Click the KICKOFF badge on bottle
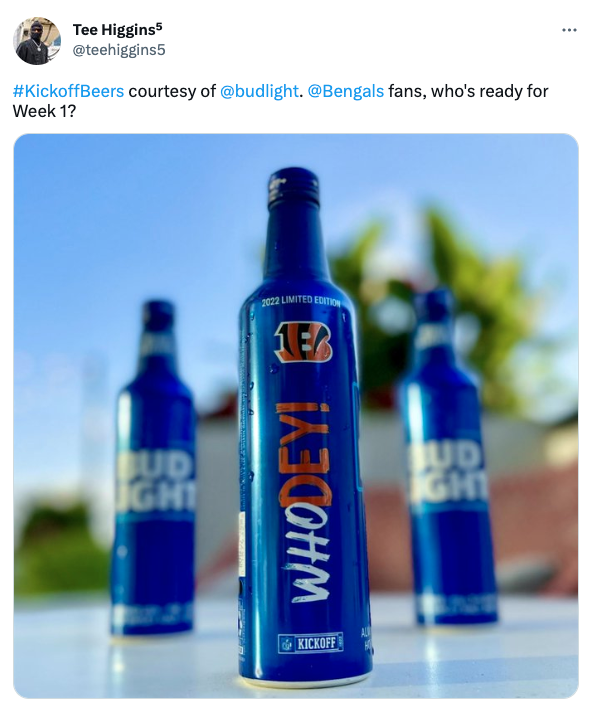Viewport: 592px width, 716px height. point(311,643)
